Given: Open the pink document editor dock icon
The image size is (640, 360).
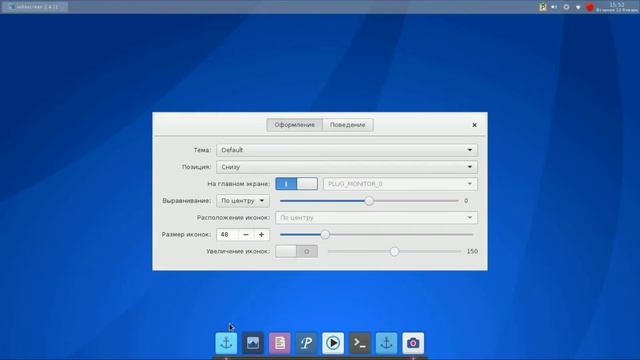Looking at the screenshot, I should click(280, 343).
